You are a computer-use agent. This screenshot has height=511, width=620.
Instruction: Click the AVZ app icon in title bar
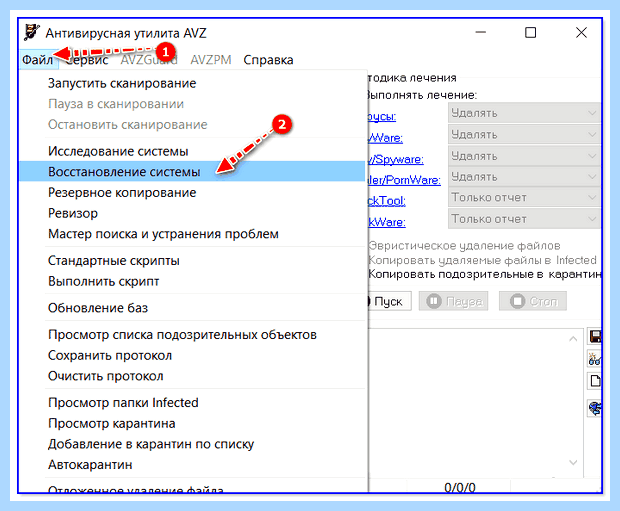[32, 32]
